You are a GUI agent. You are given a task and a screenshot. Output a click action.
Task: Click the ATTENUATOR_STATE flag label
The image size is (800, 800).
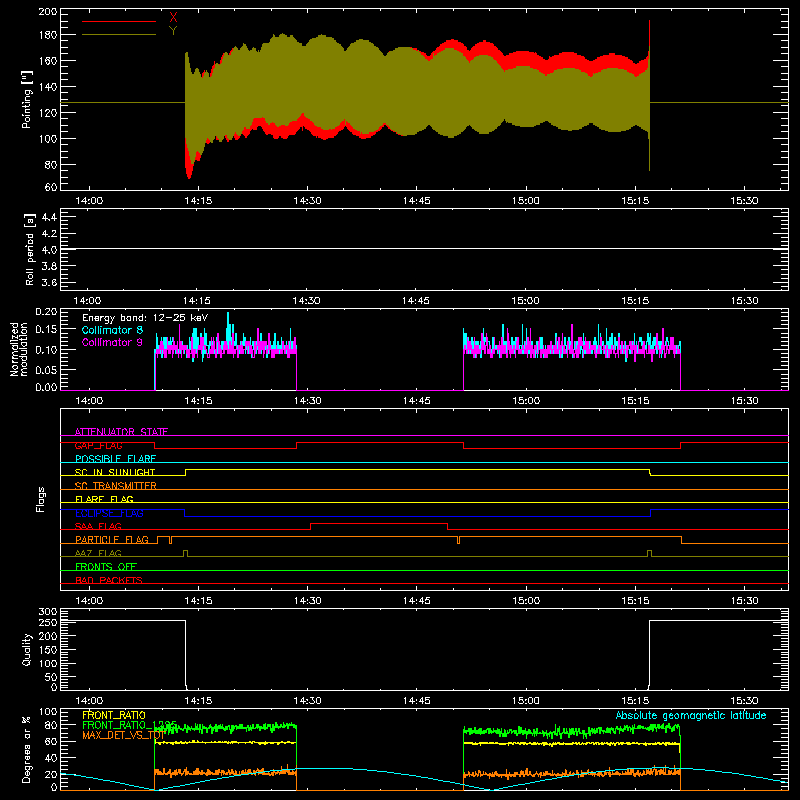point(121,432)
